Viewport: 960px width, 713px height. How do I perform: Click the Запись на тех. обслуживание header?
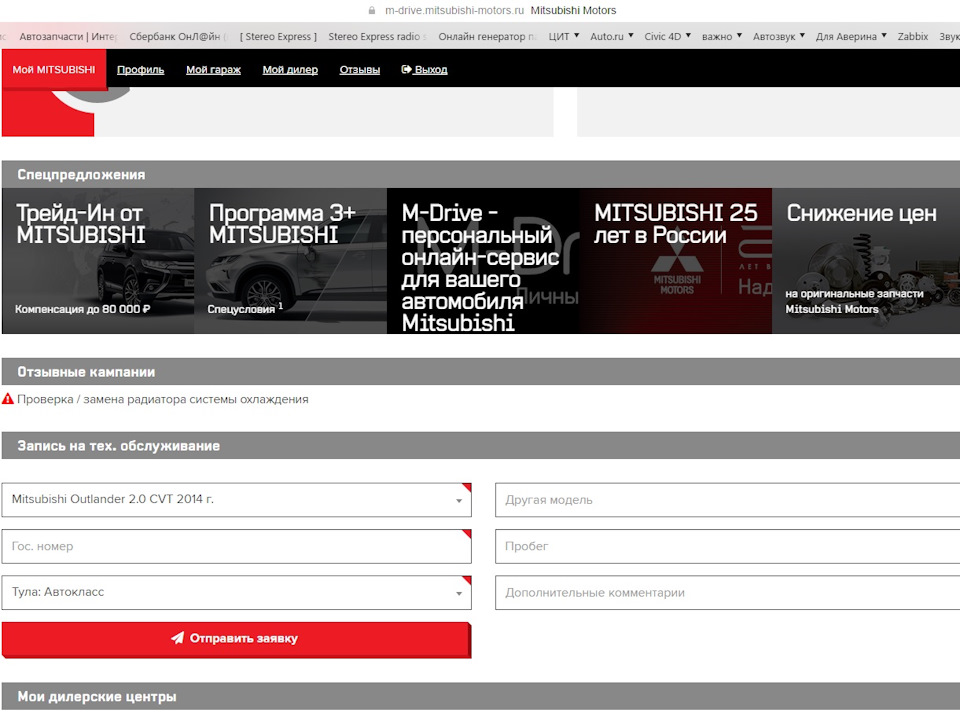coord(481,446)
